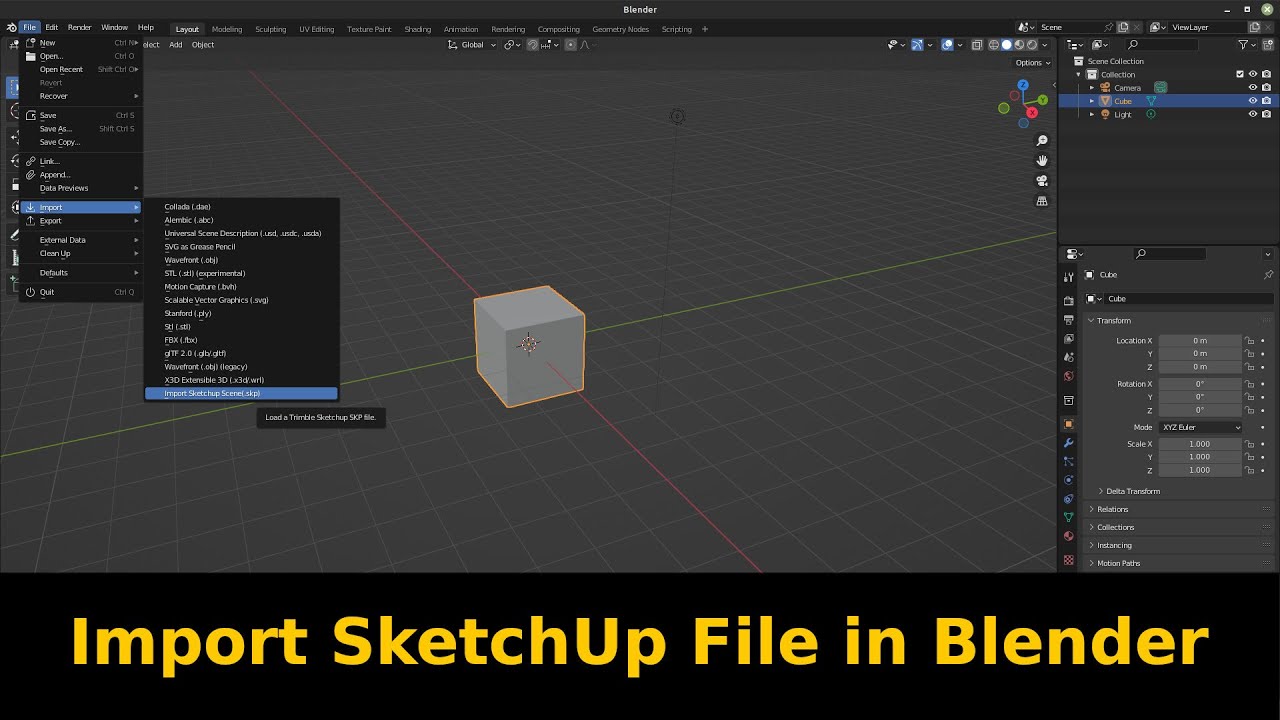
Task: Open the Object Data mesh tab icon
Action: (1068, 517)
